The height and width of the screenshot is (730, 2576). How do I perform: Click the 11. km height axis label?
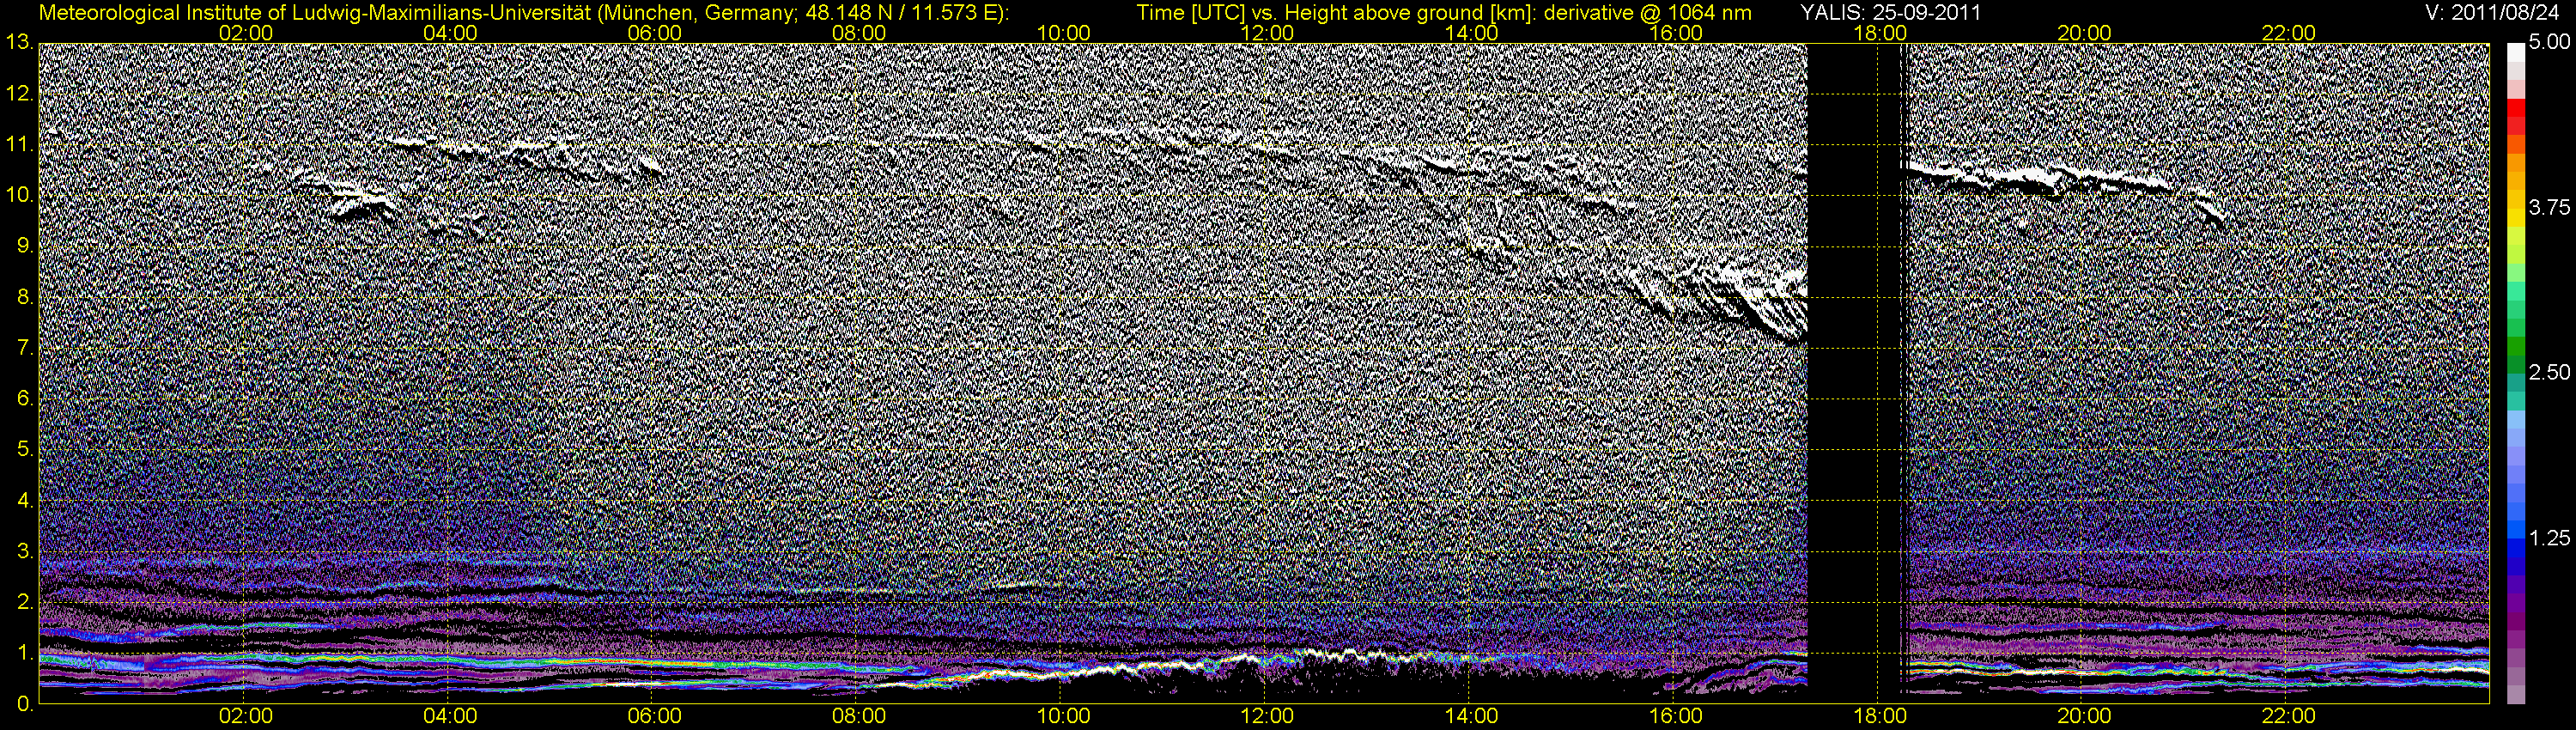[x=19, y=144]
